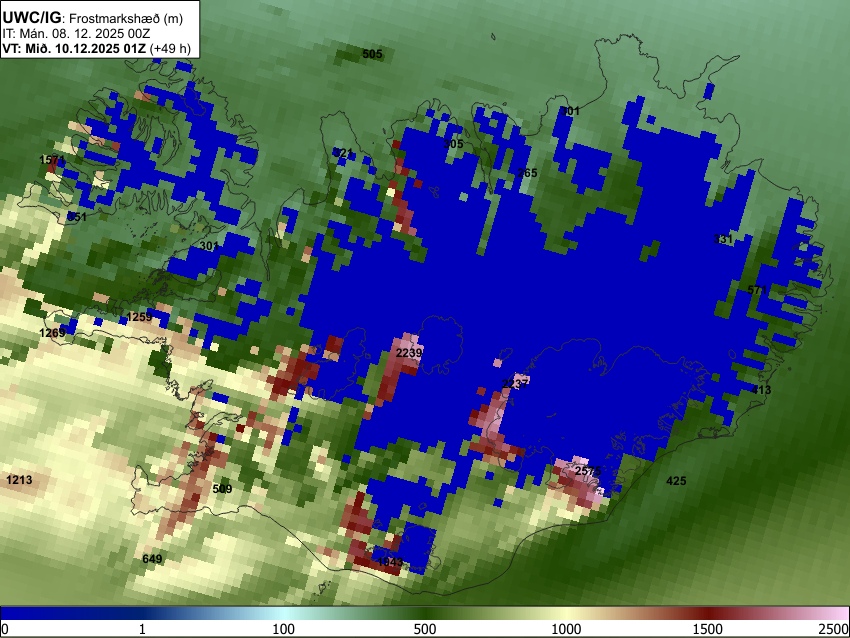Click the 2239 map value label
This screenshot has width=850, height=638.
(x=409, y=353)
